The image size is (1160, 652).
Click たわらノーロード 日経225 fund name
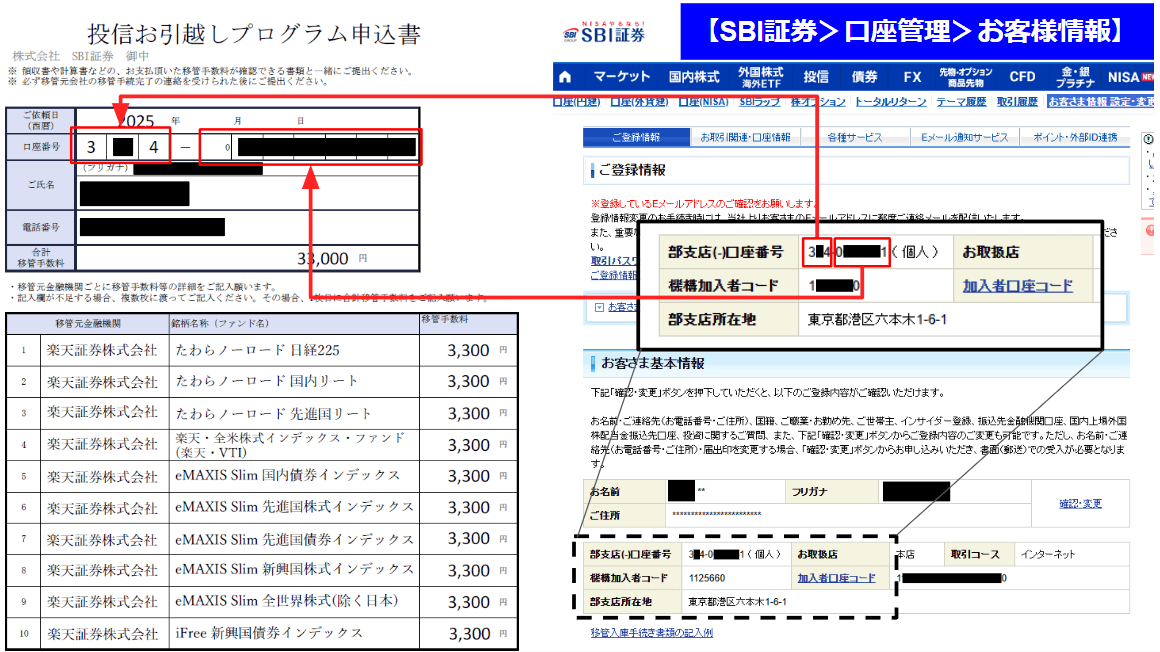(257, 350)
